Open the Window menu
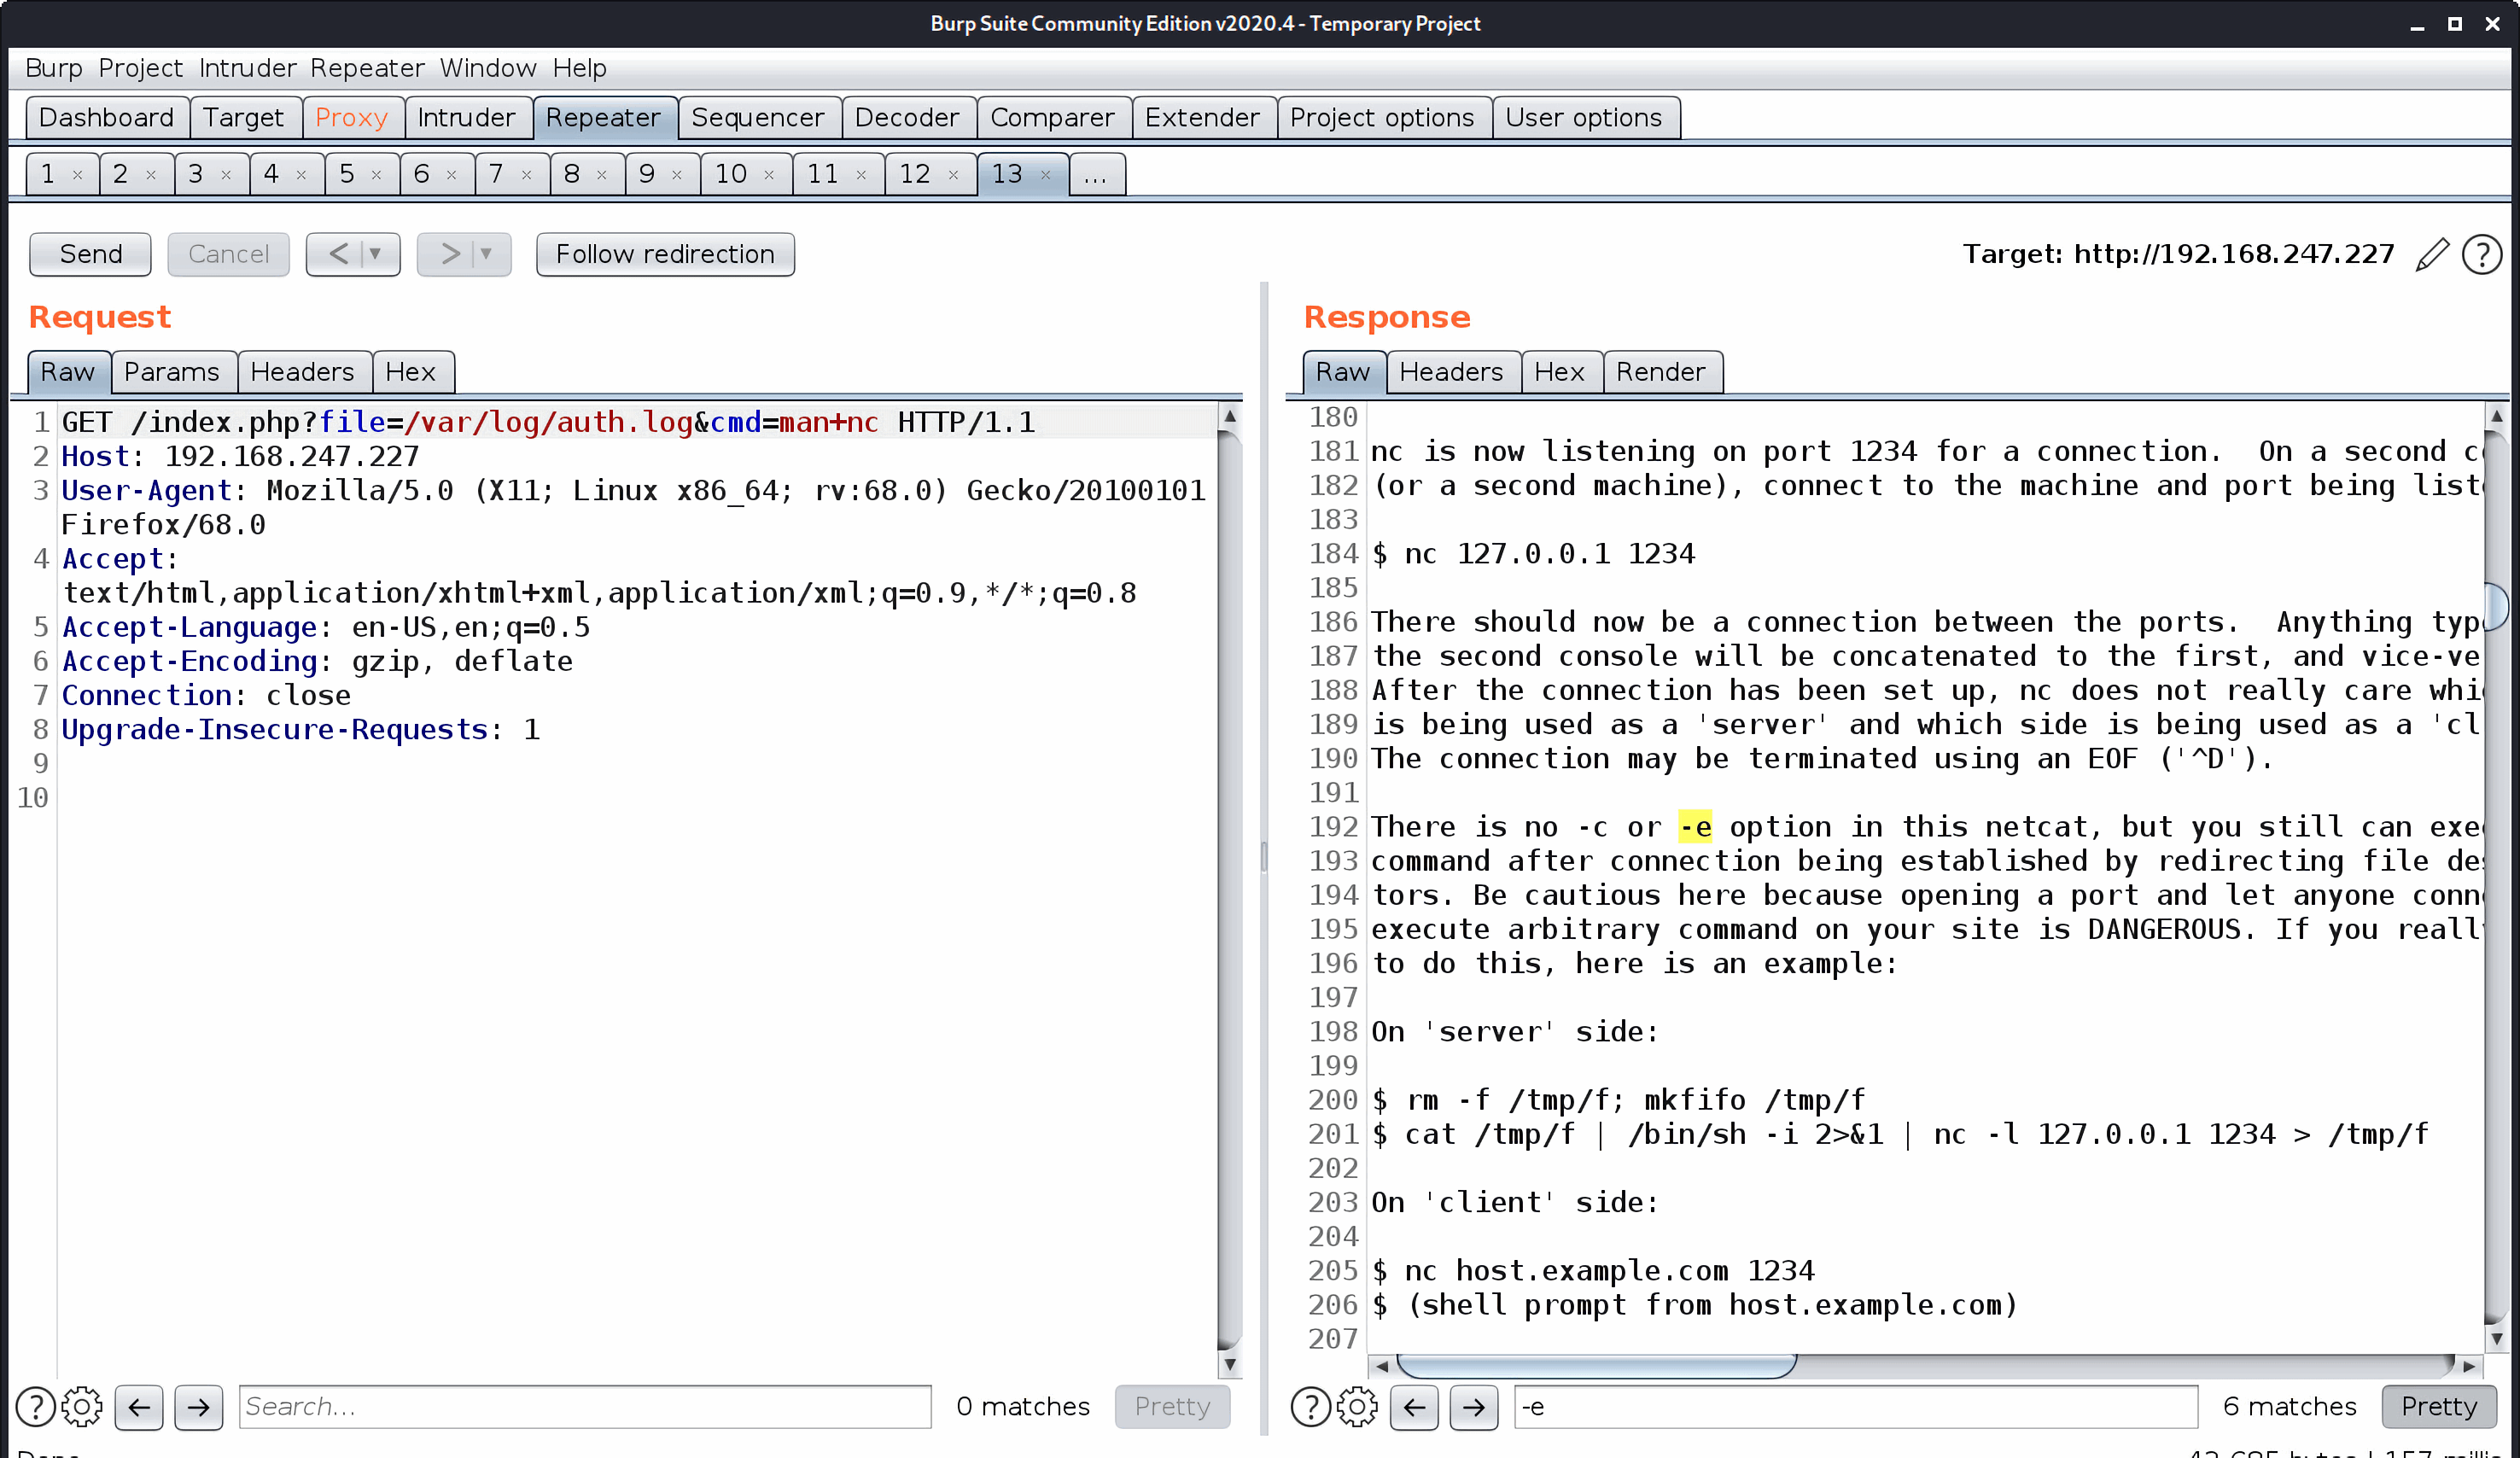Viewport: 2520px width, 1458px height. tap(488, 68)
